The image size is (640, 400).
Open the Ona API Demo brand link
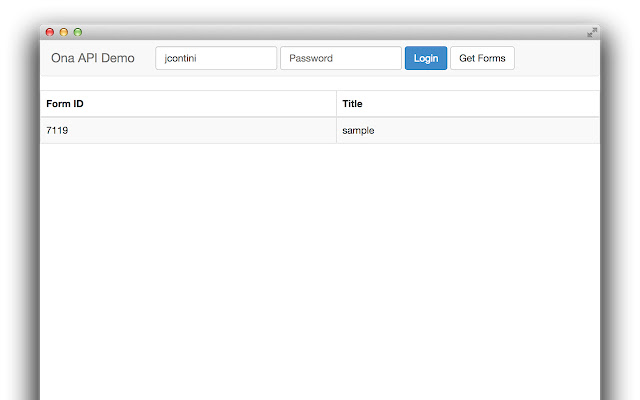(93, 58)
